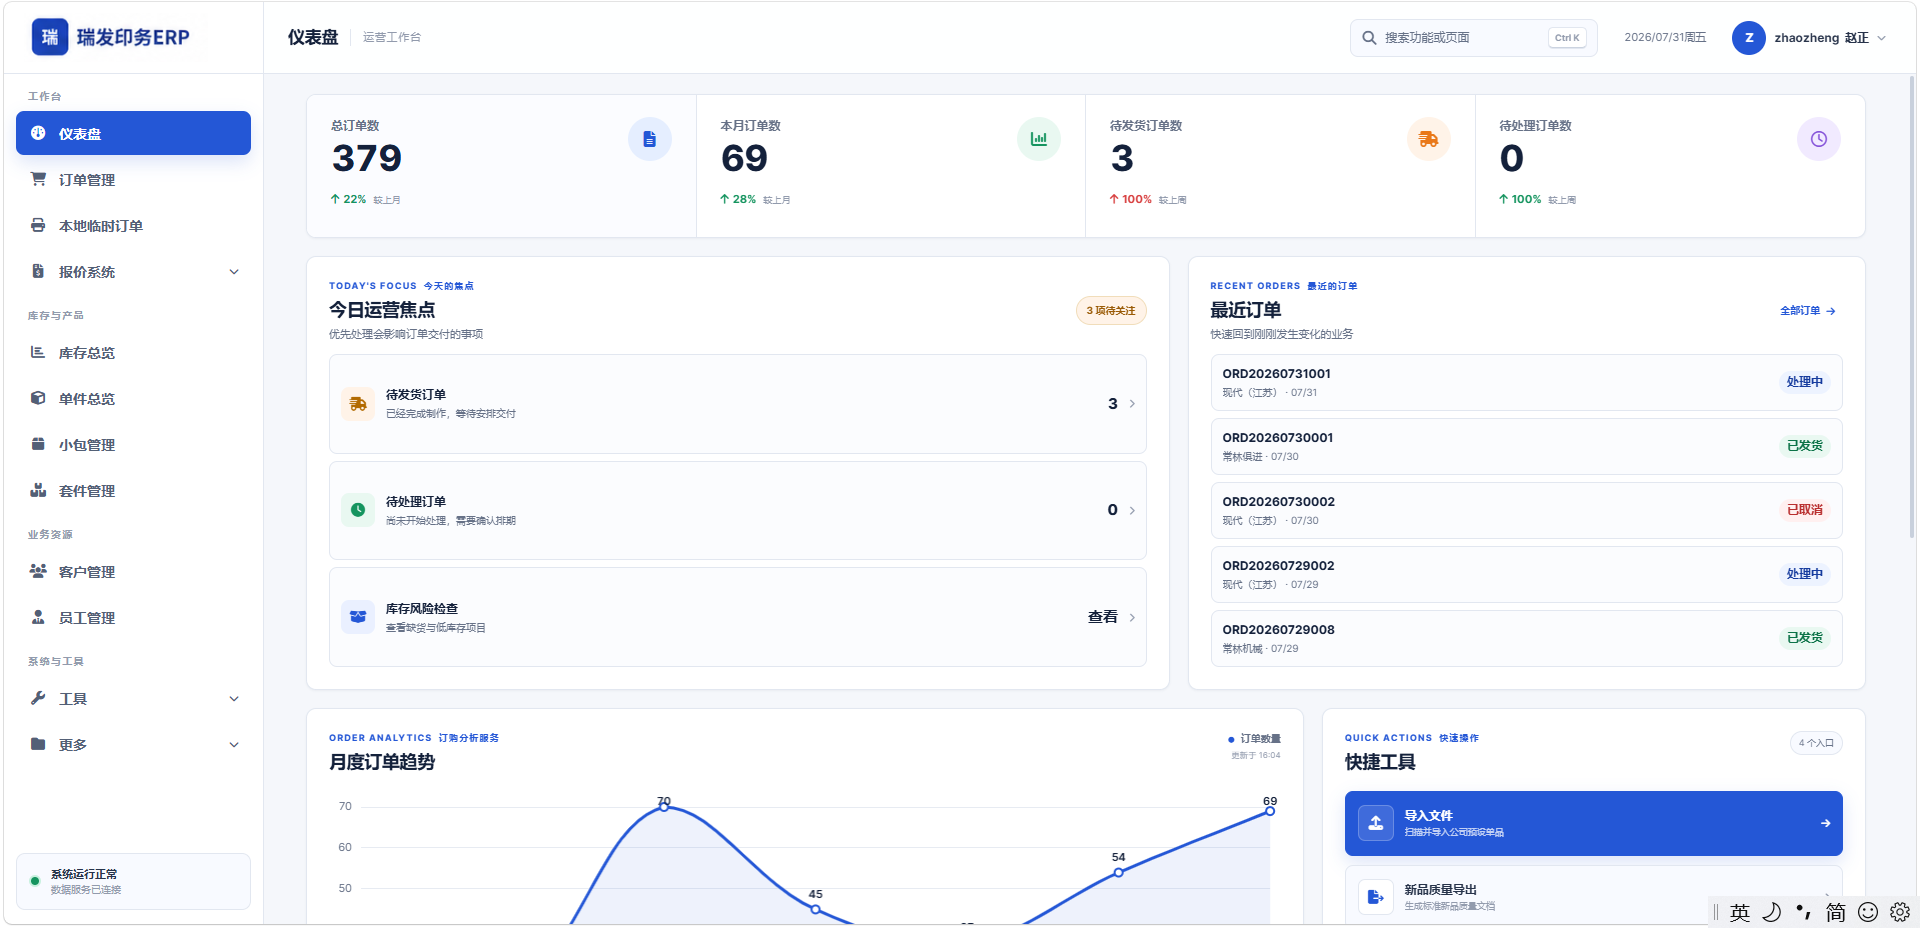Toggle IME punctuation mode indicator

click(1804, 912)
